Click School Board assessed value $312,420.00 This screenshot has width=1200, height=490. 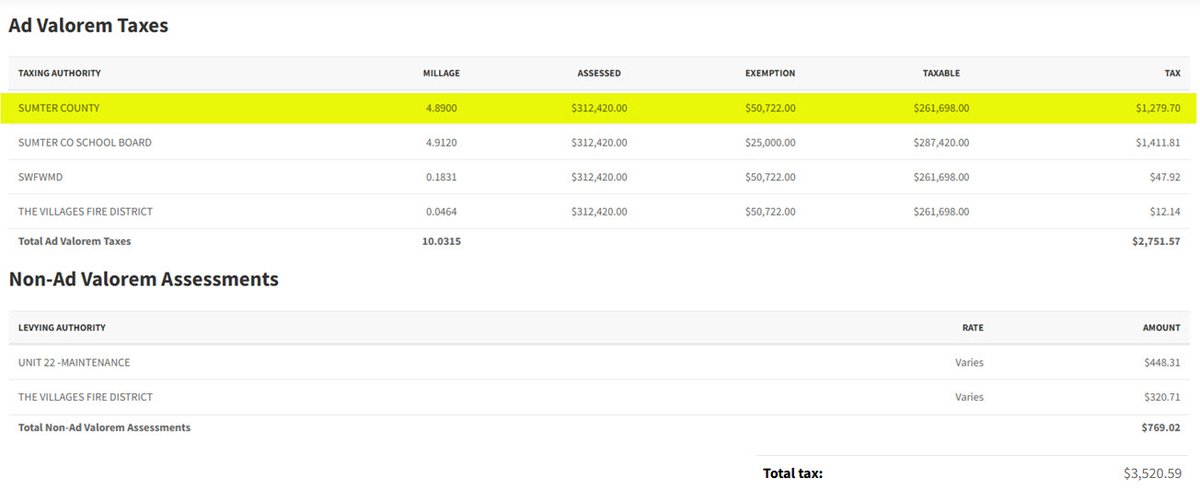599,143
